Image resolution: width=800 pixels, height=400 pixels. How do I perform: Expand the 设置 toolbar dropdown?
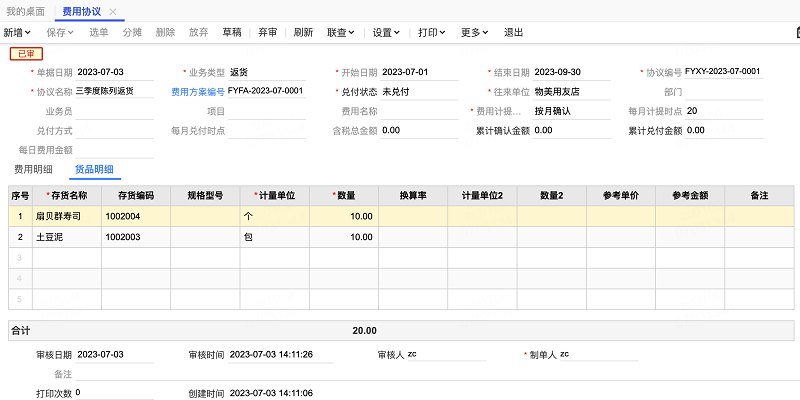386,32
